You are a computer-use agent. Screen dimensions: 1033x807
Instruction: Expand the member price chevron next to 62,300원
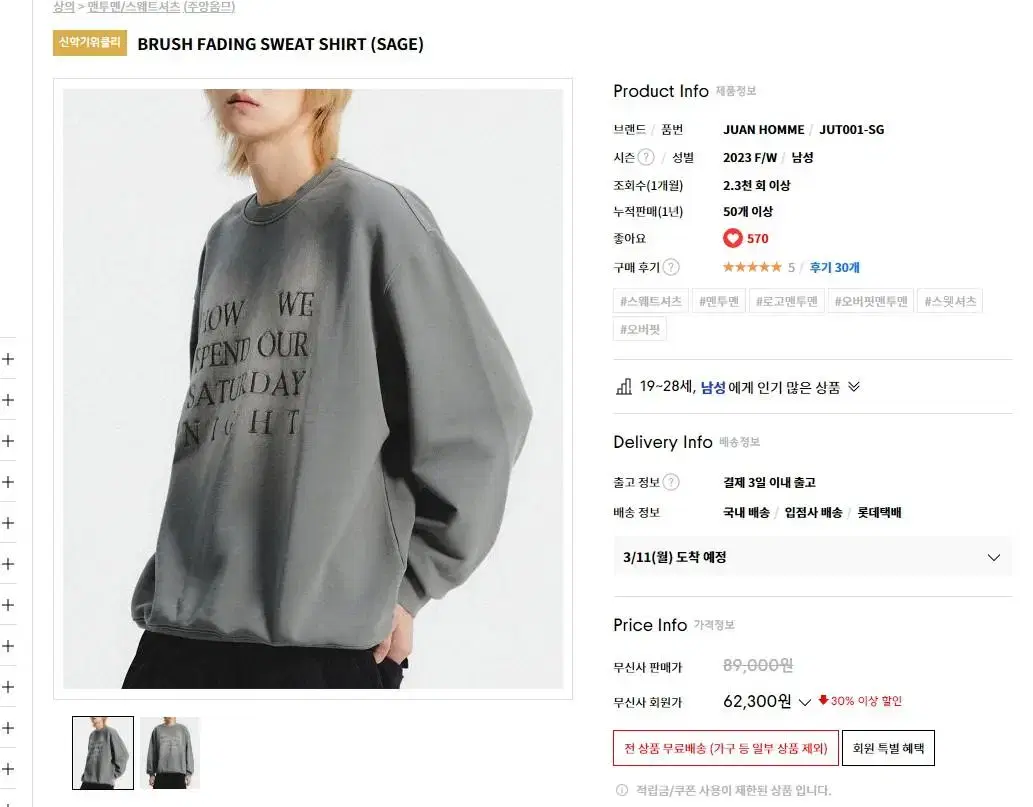pyautogui.click(x=804, y=702)
